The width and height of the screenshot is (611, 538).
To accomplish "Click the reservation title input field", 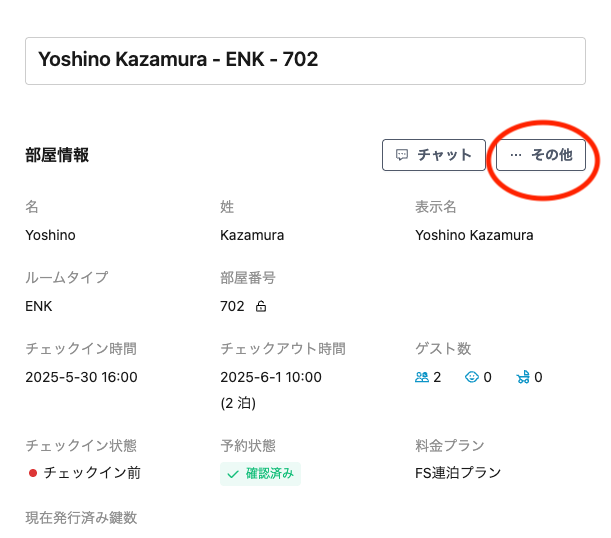I will click(x=305, y=61).
